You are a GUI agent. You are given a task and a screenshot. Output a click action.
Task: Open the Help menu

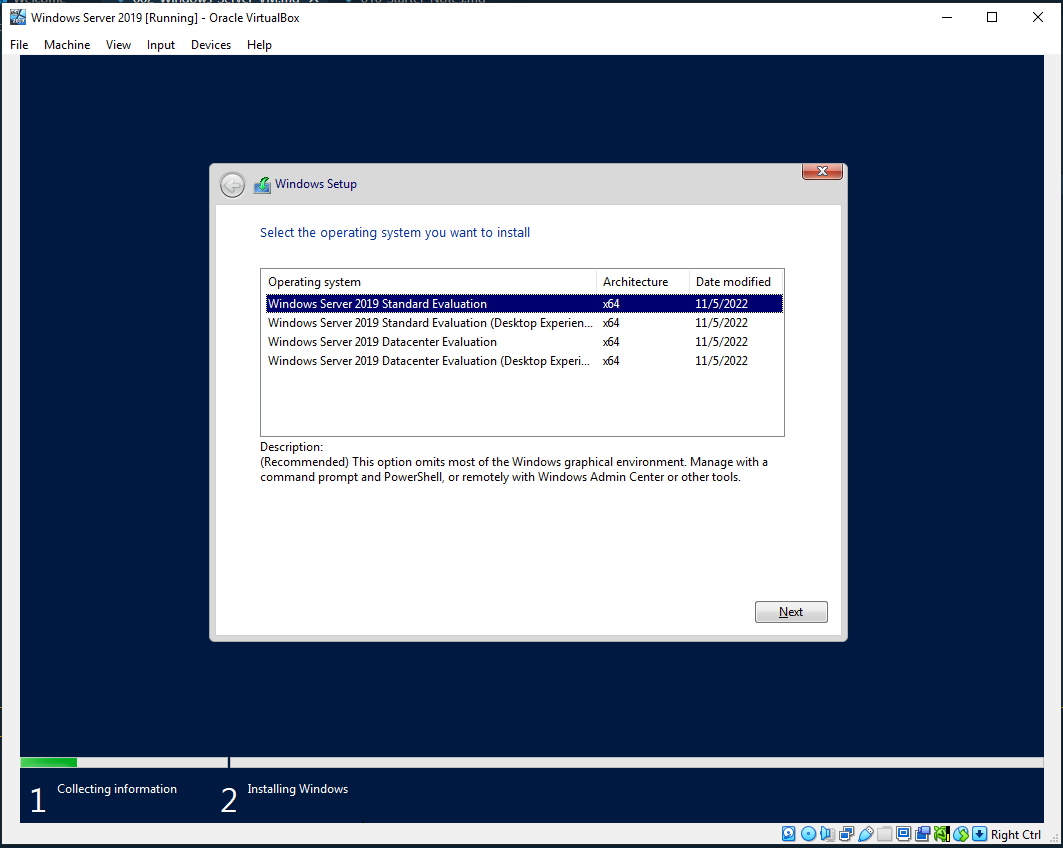(259, 45)
